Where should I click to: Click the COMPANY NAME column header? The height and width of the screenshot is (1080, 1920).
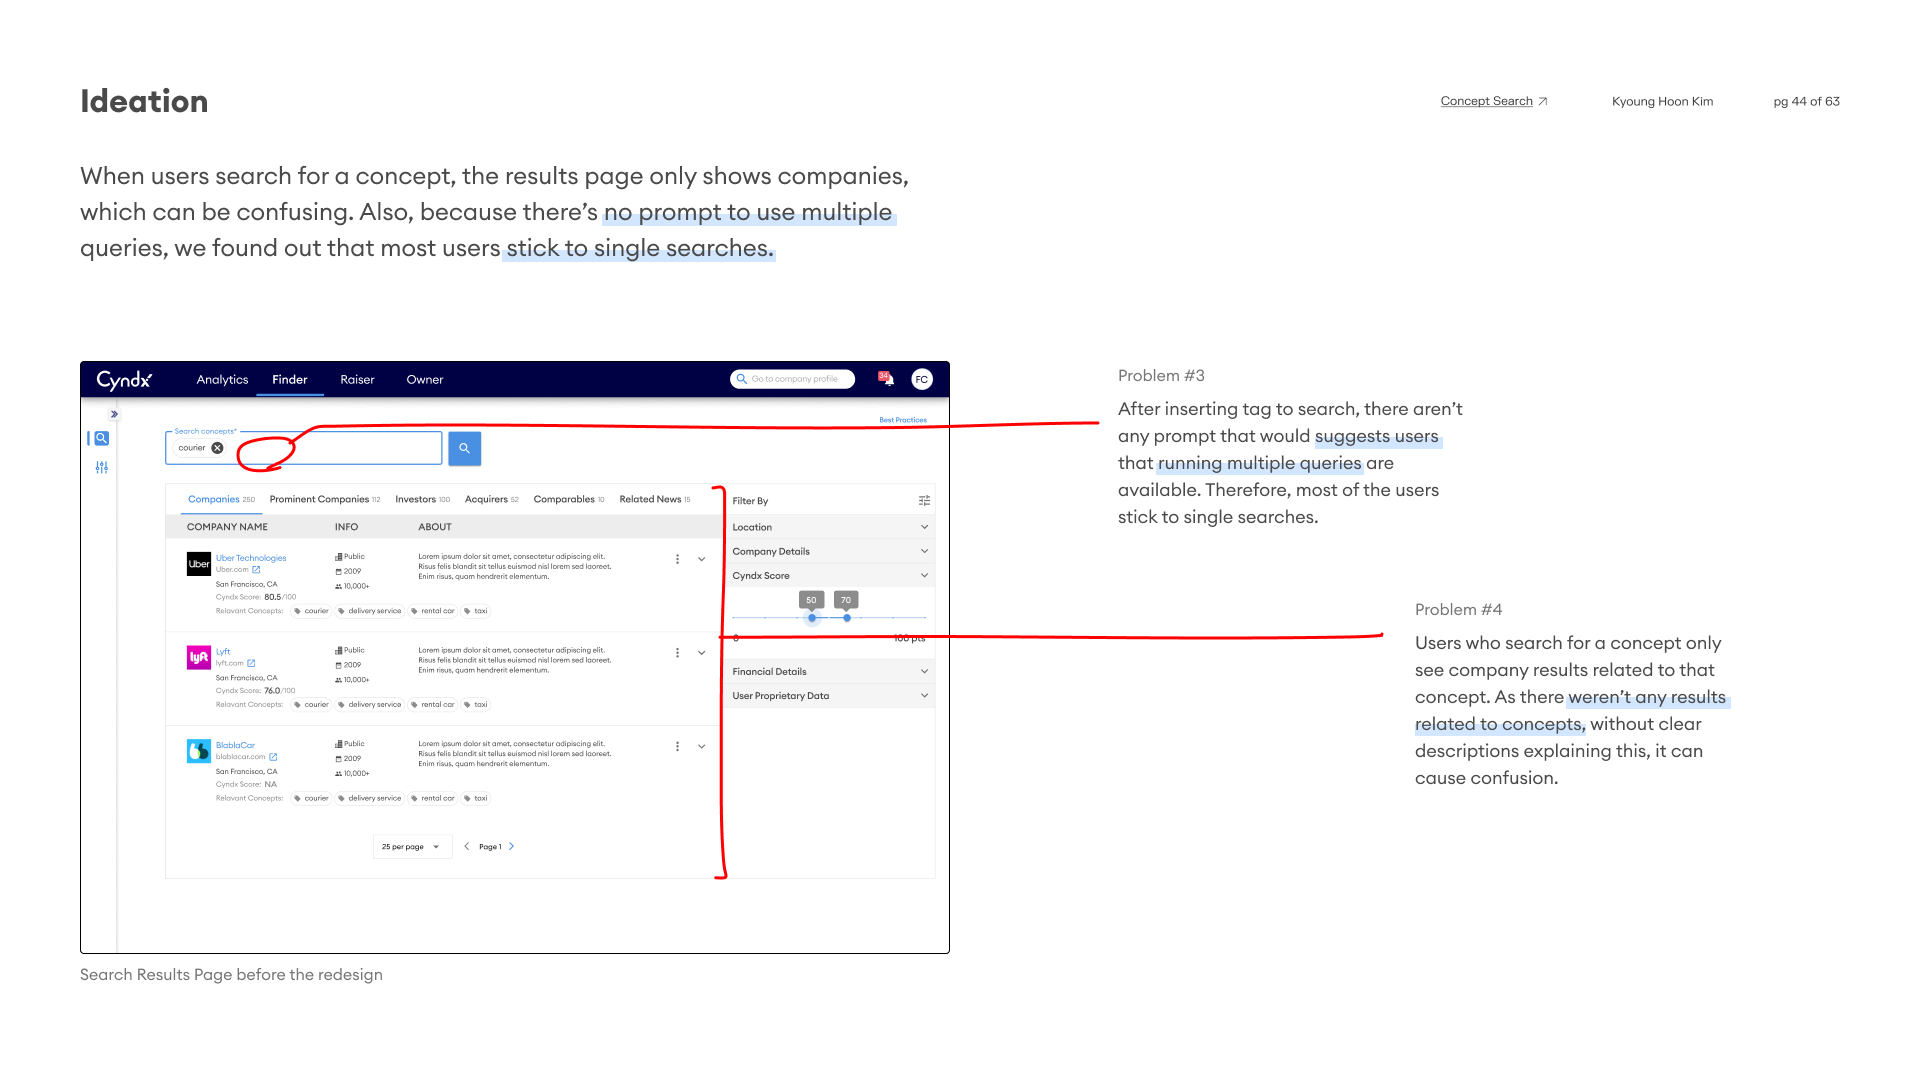click(227, 527)
